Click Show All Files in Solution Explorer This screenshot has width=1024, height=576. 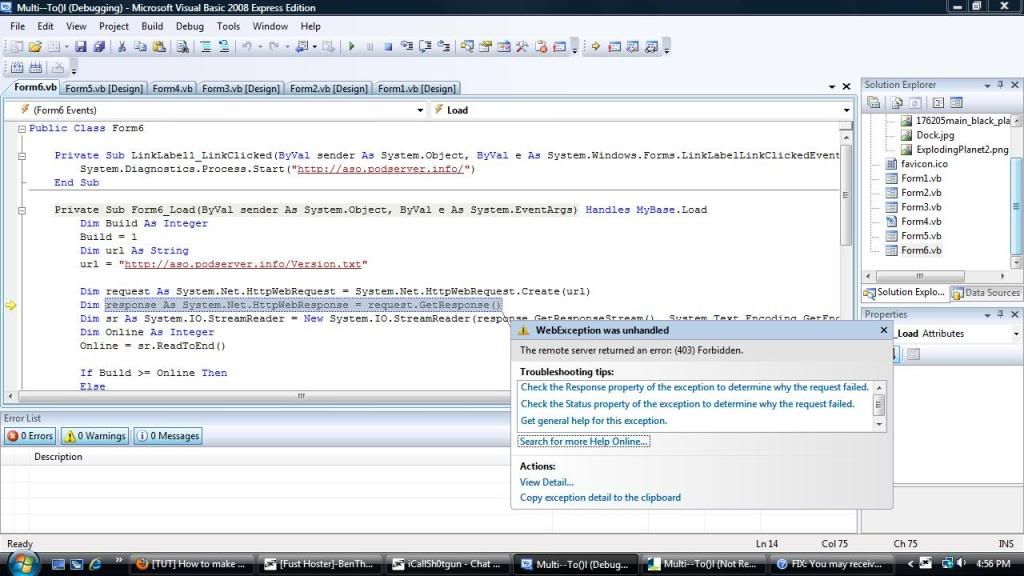click(897, 103)
